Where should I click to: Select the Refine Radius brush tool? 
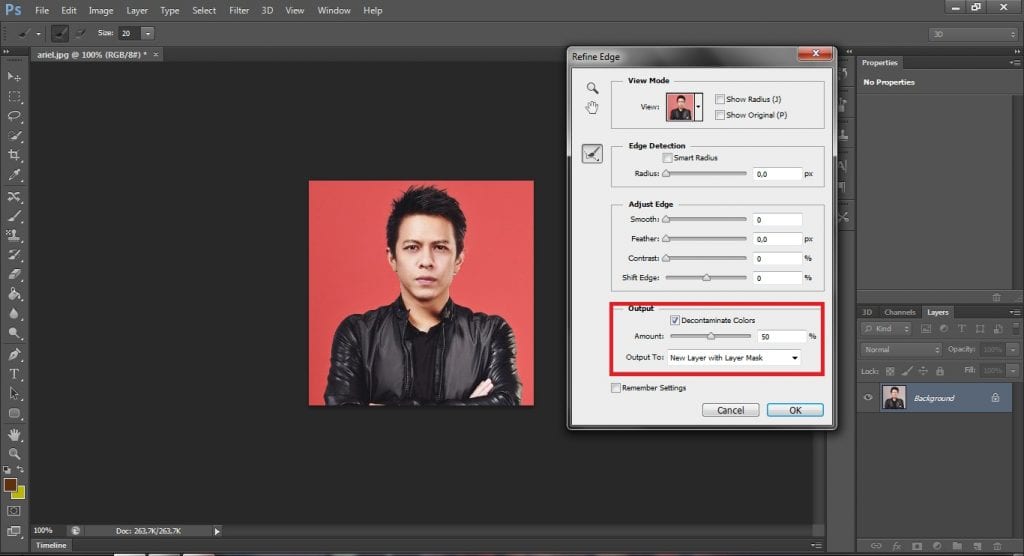click(x=592, y=153)
